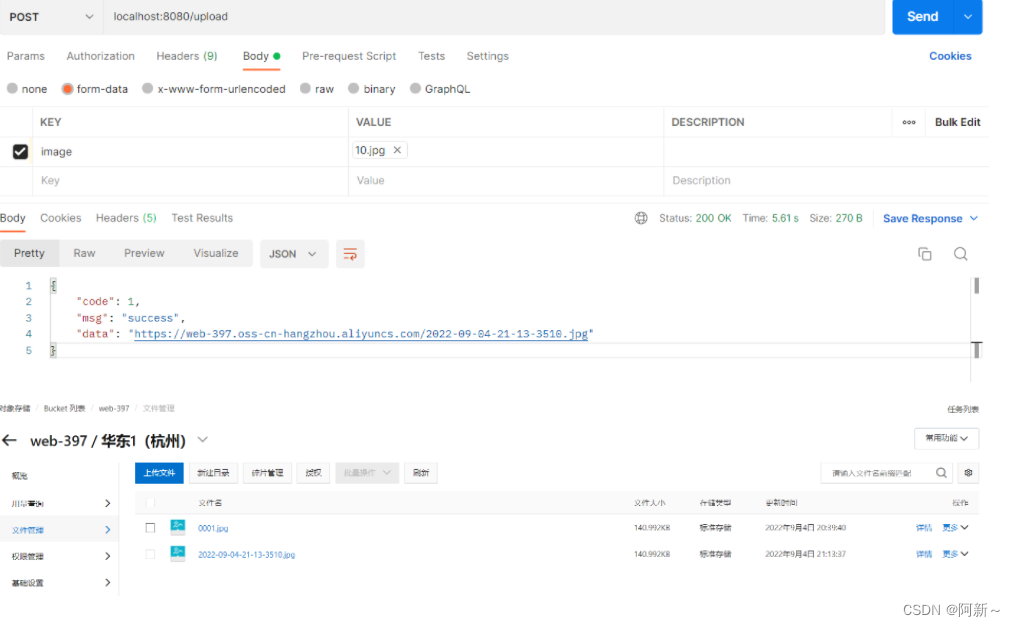Click the request URL field localhost:8080/upload
The width and height of the screenshot is (1015, 626).
[x=494, y=17]
